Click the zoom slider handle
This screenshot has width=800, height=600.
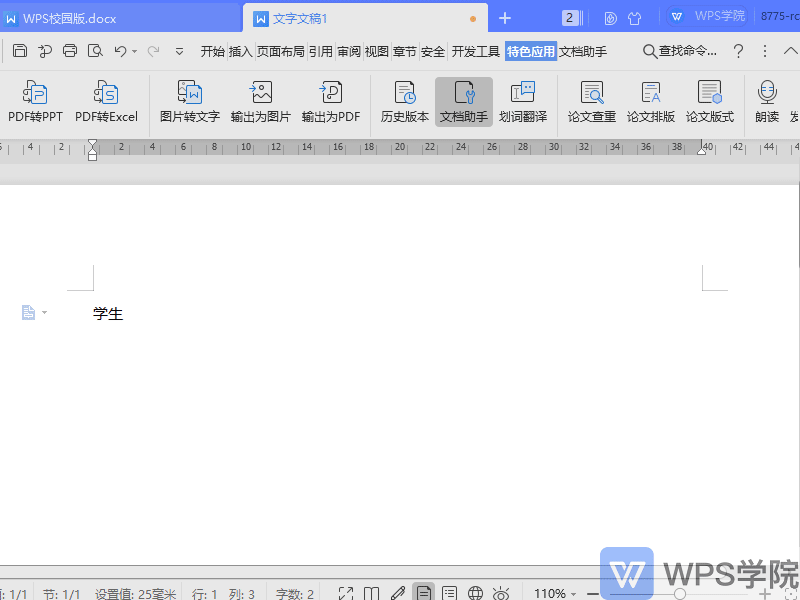click(679, 593)
